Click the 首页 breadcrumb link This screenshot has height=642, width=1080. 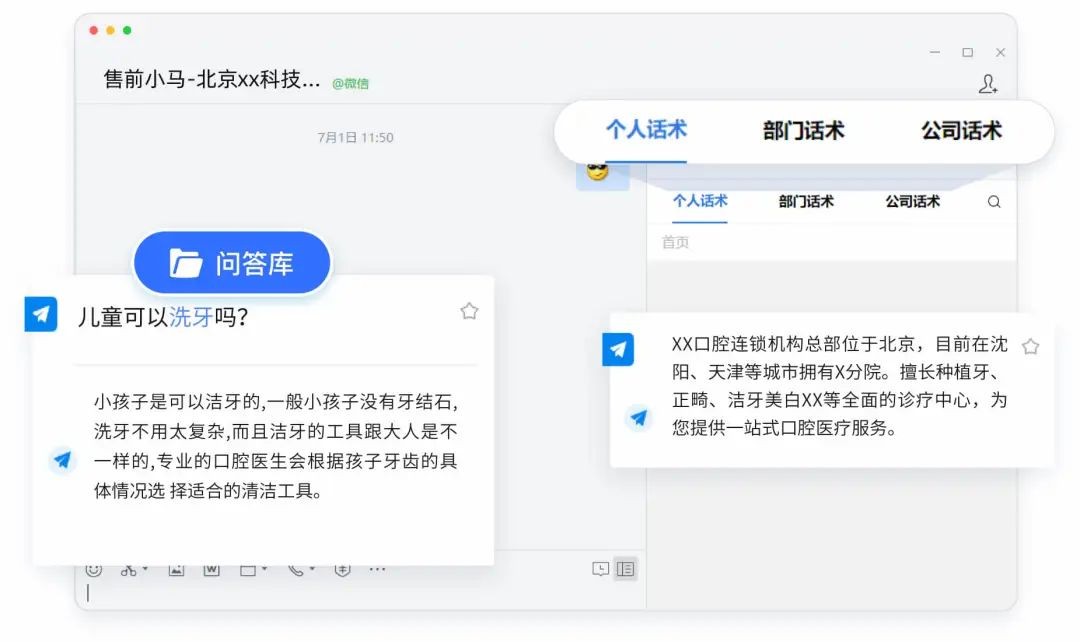tap(675, 242)
